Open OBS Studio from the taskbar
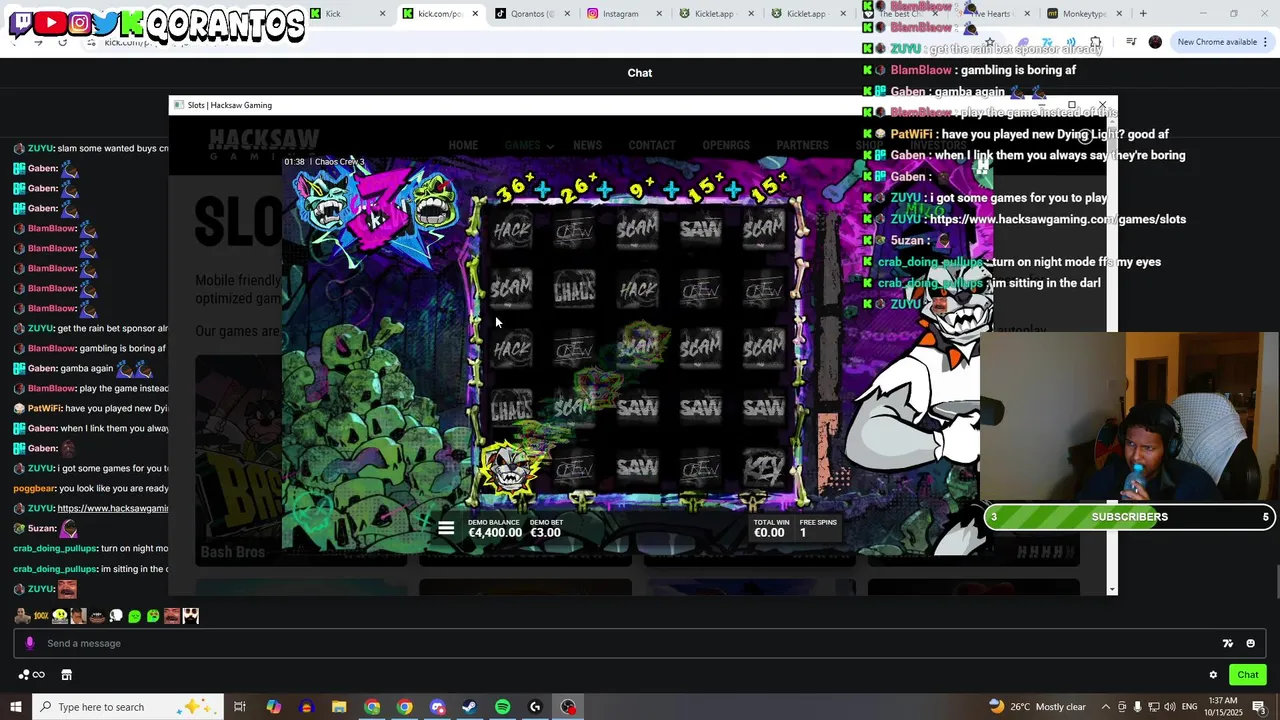The image size is (1280, 720). click(x=568, y=707)
